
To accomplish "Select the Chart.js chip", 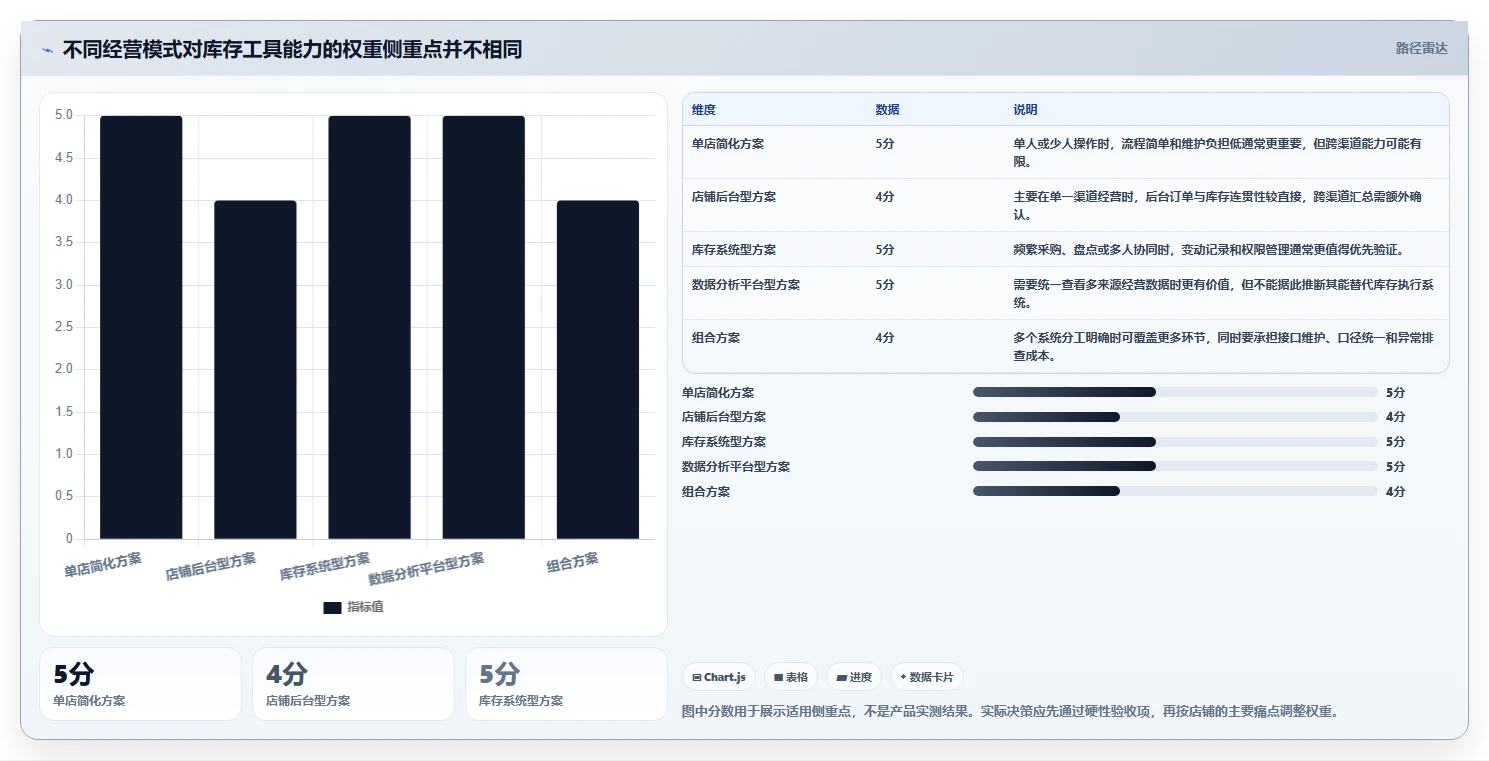I will pyautogui.click(x=719, y=677).
